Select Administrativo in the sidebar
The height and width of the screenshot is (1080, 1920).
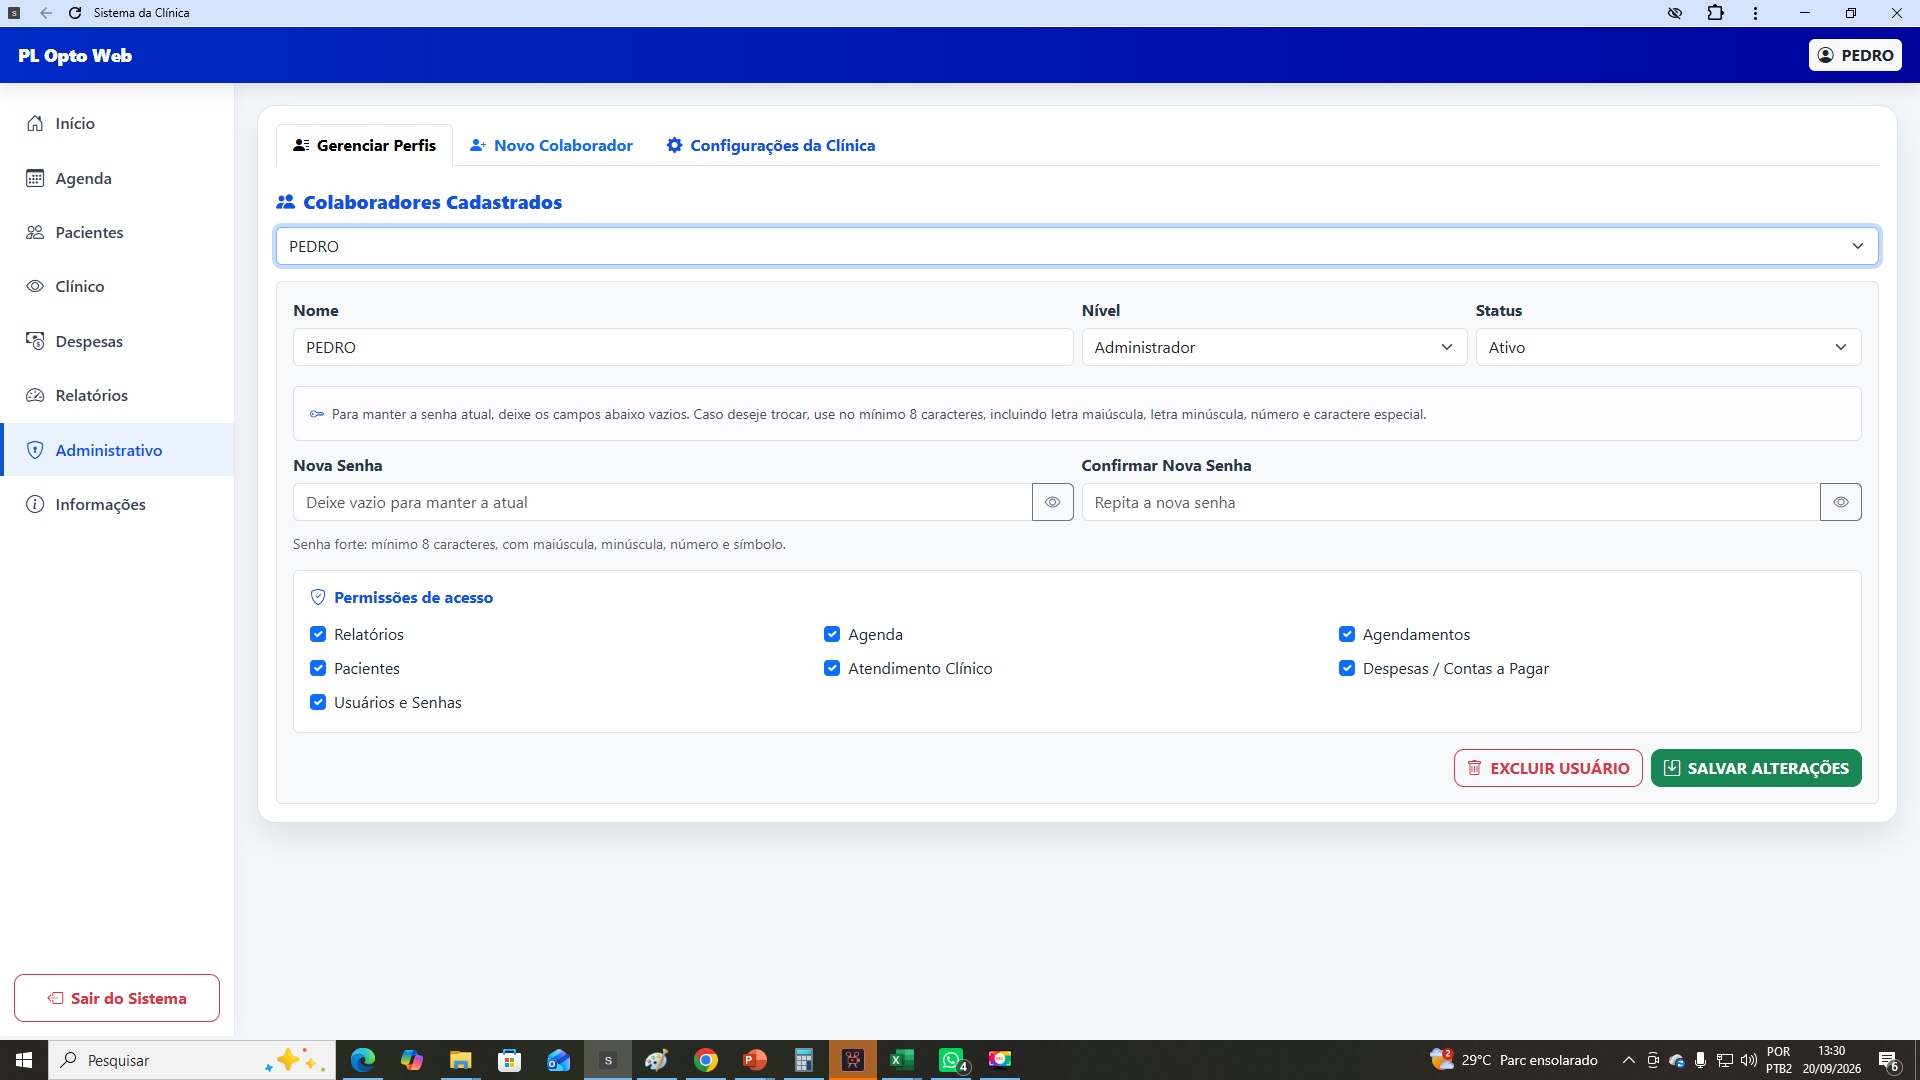117,450
